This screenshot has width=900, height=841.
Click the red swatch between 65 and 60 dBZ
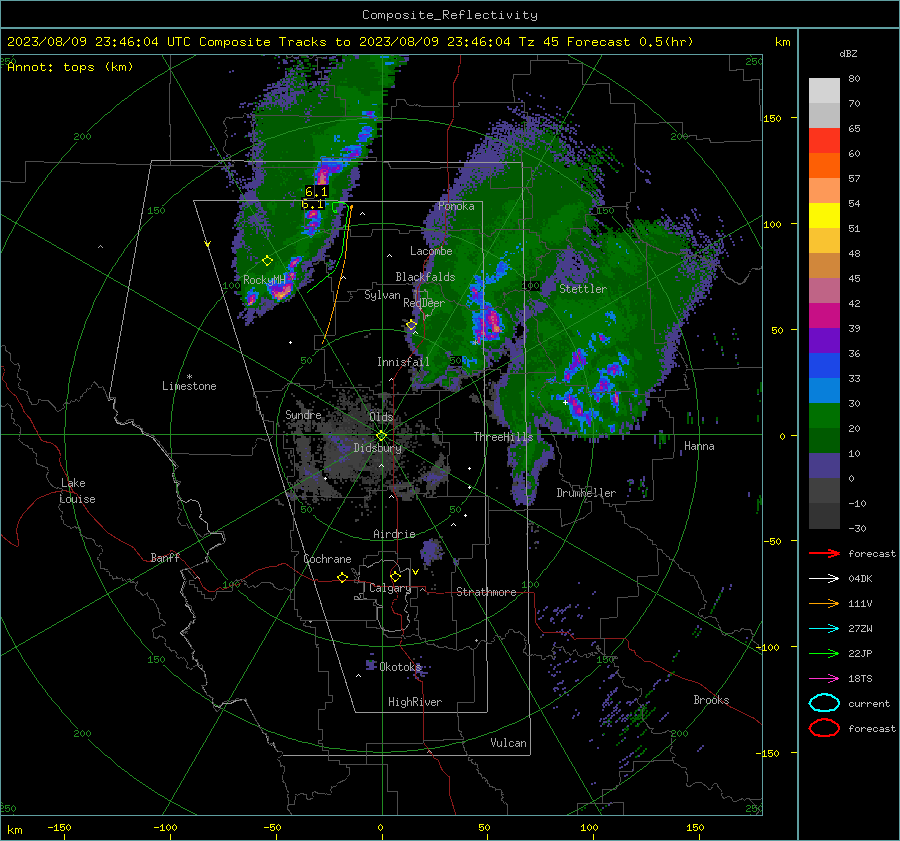[824, 141]
